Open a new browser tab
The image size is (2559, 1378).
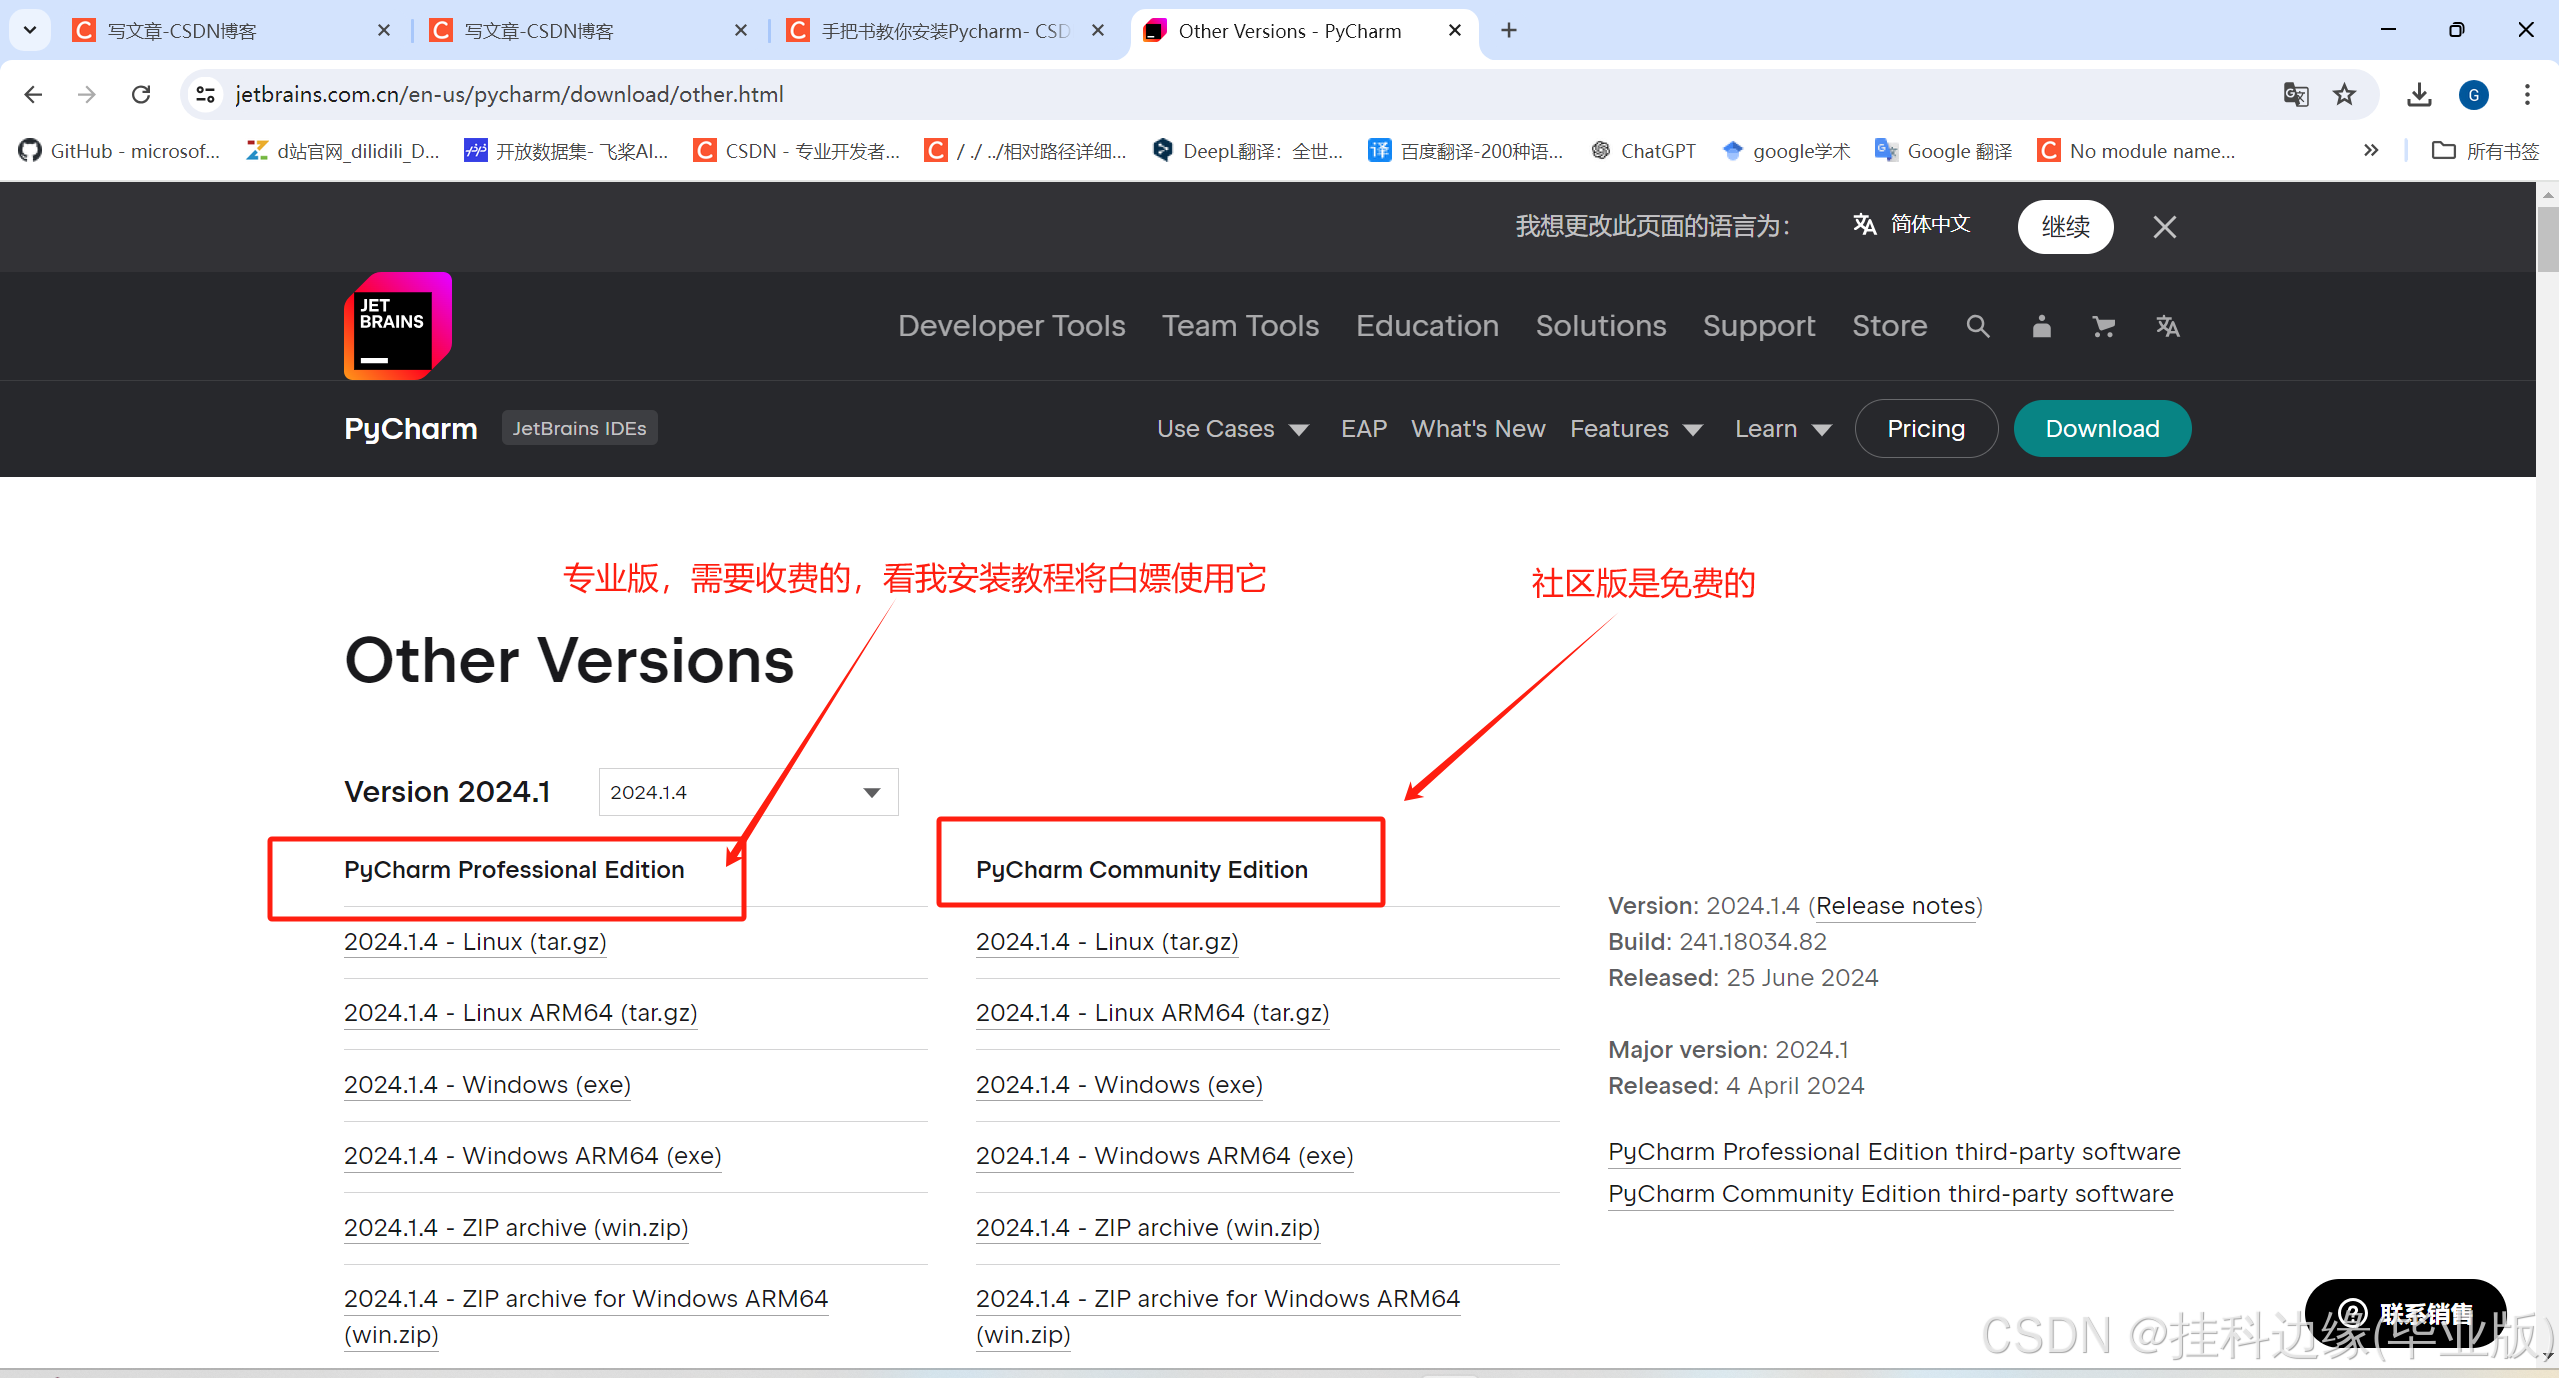pos(1509,31)
